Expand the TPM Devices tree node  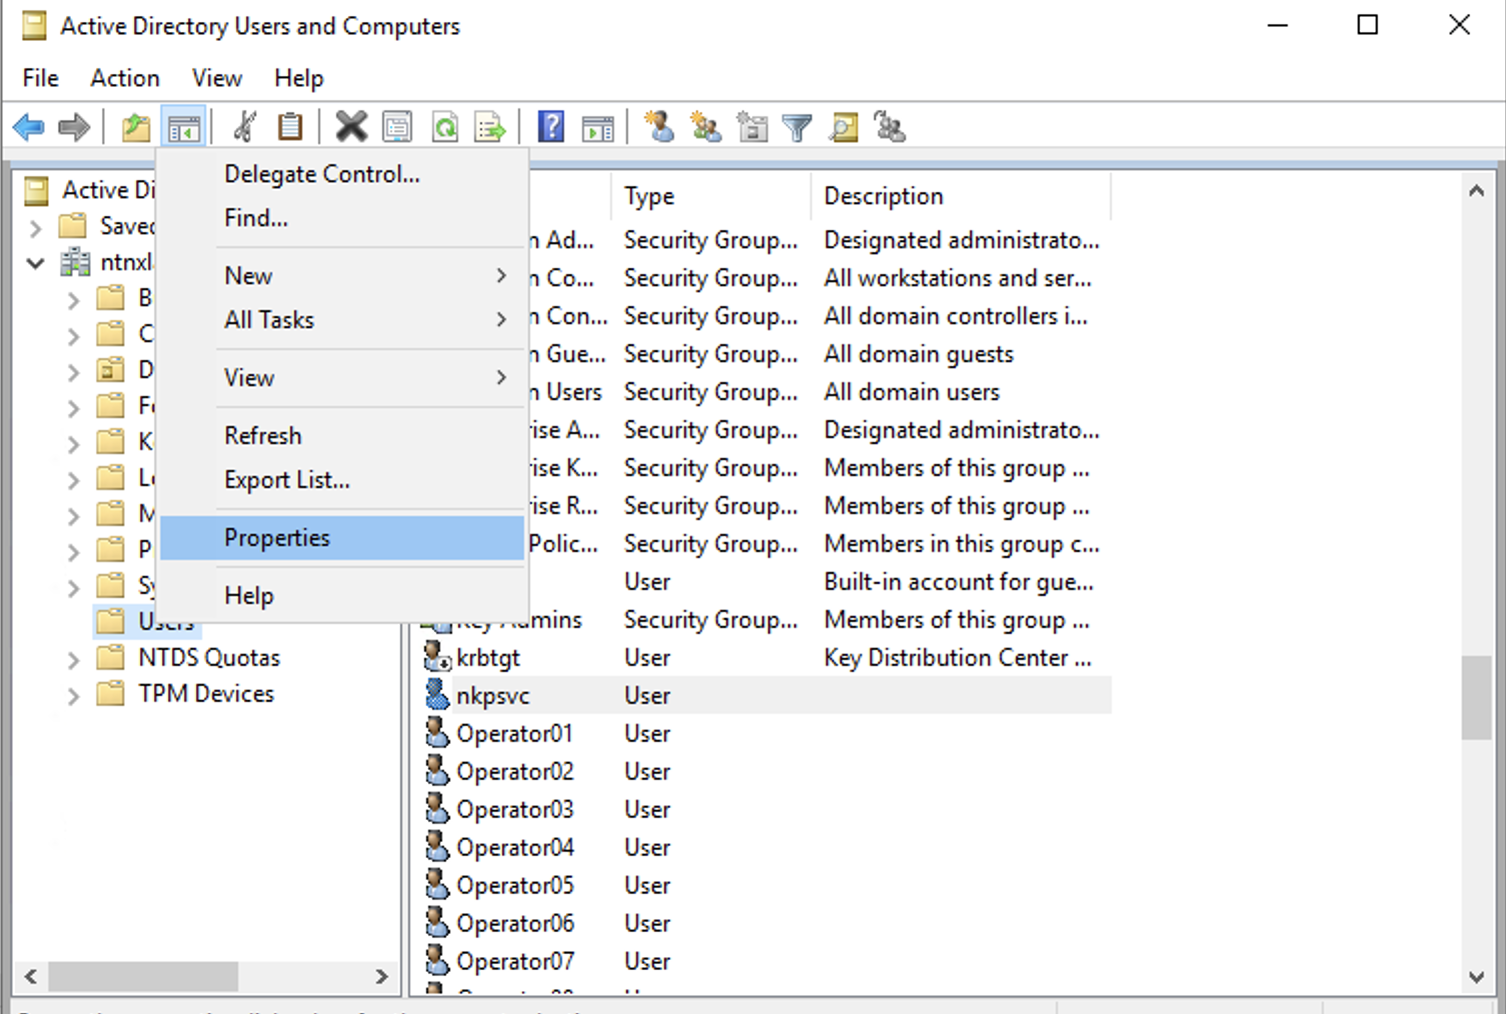point(73,695)
